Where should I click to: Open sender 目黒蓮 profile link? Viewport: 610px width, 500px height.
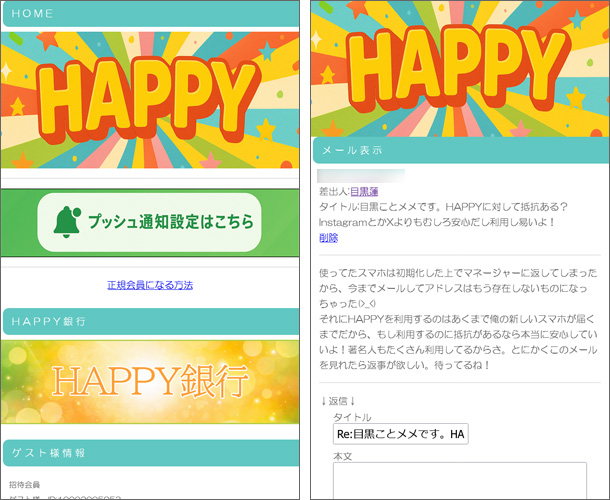tap(366, 190)
